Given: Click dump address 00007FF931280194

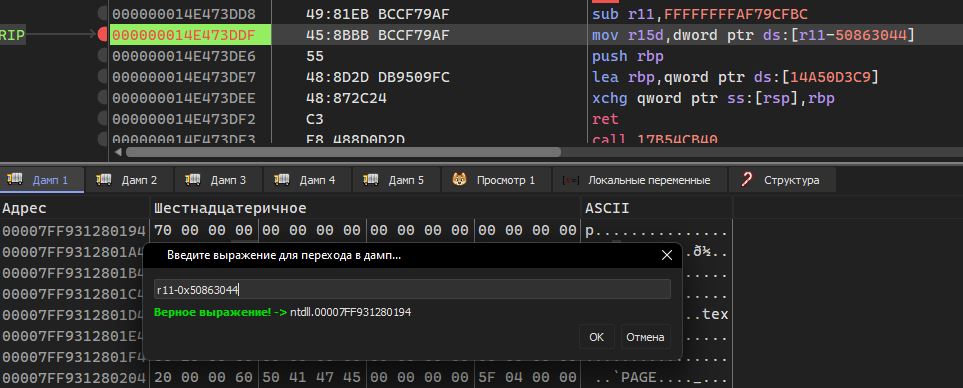Looking at the screenshot, I should point(74,231).
